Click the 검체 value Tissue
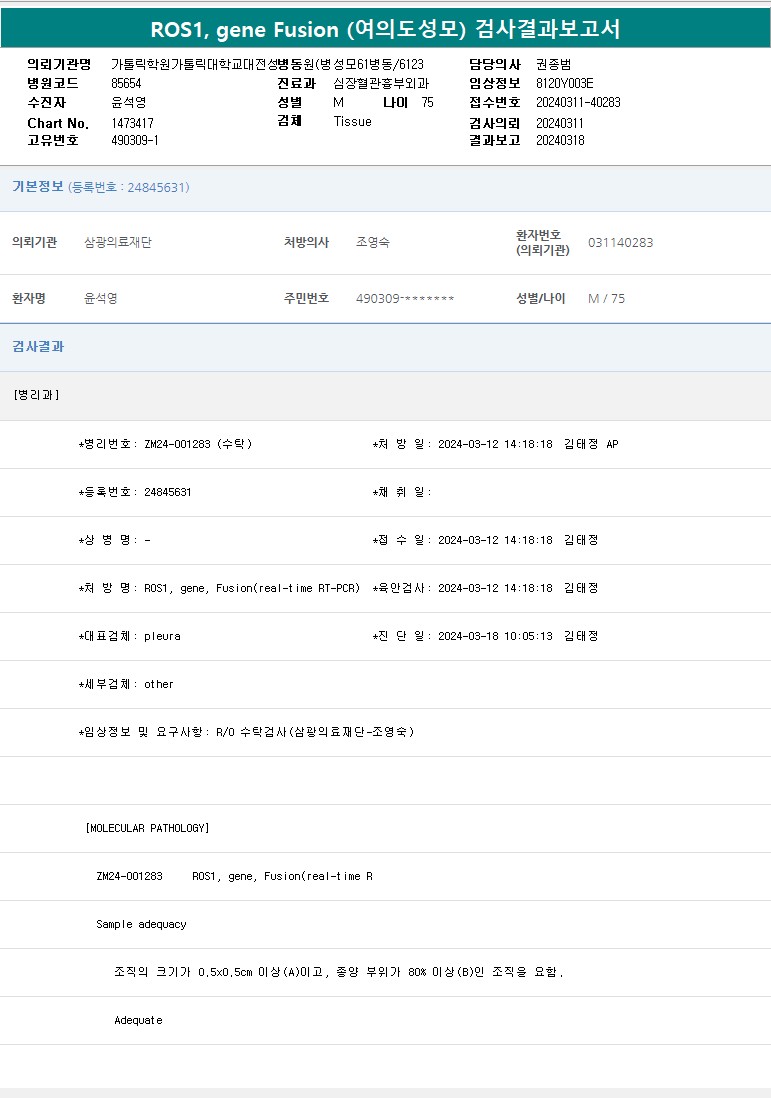The image size is (771, 1098). 352,122
